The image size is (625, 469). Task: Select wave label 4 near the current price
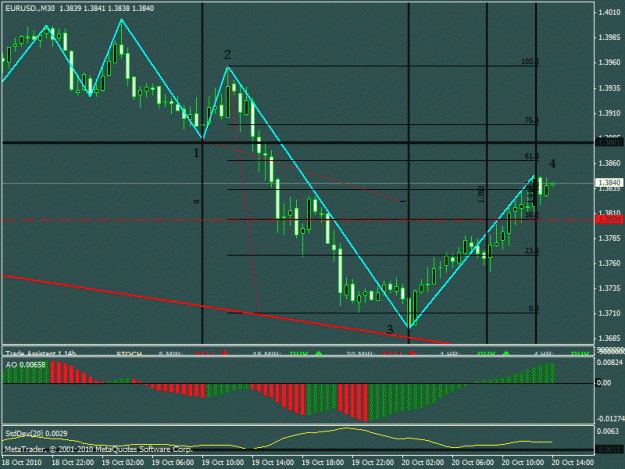552,163
